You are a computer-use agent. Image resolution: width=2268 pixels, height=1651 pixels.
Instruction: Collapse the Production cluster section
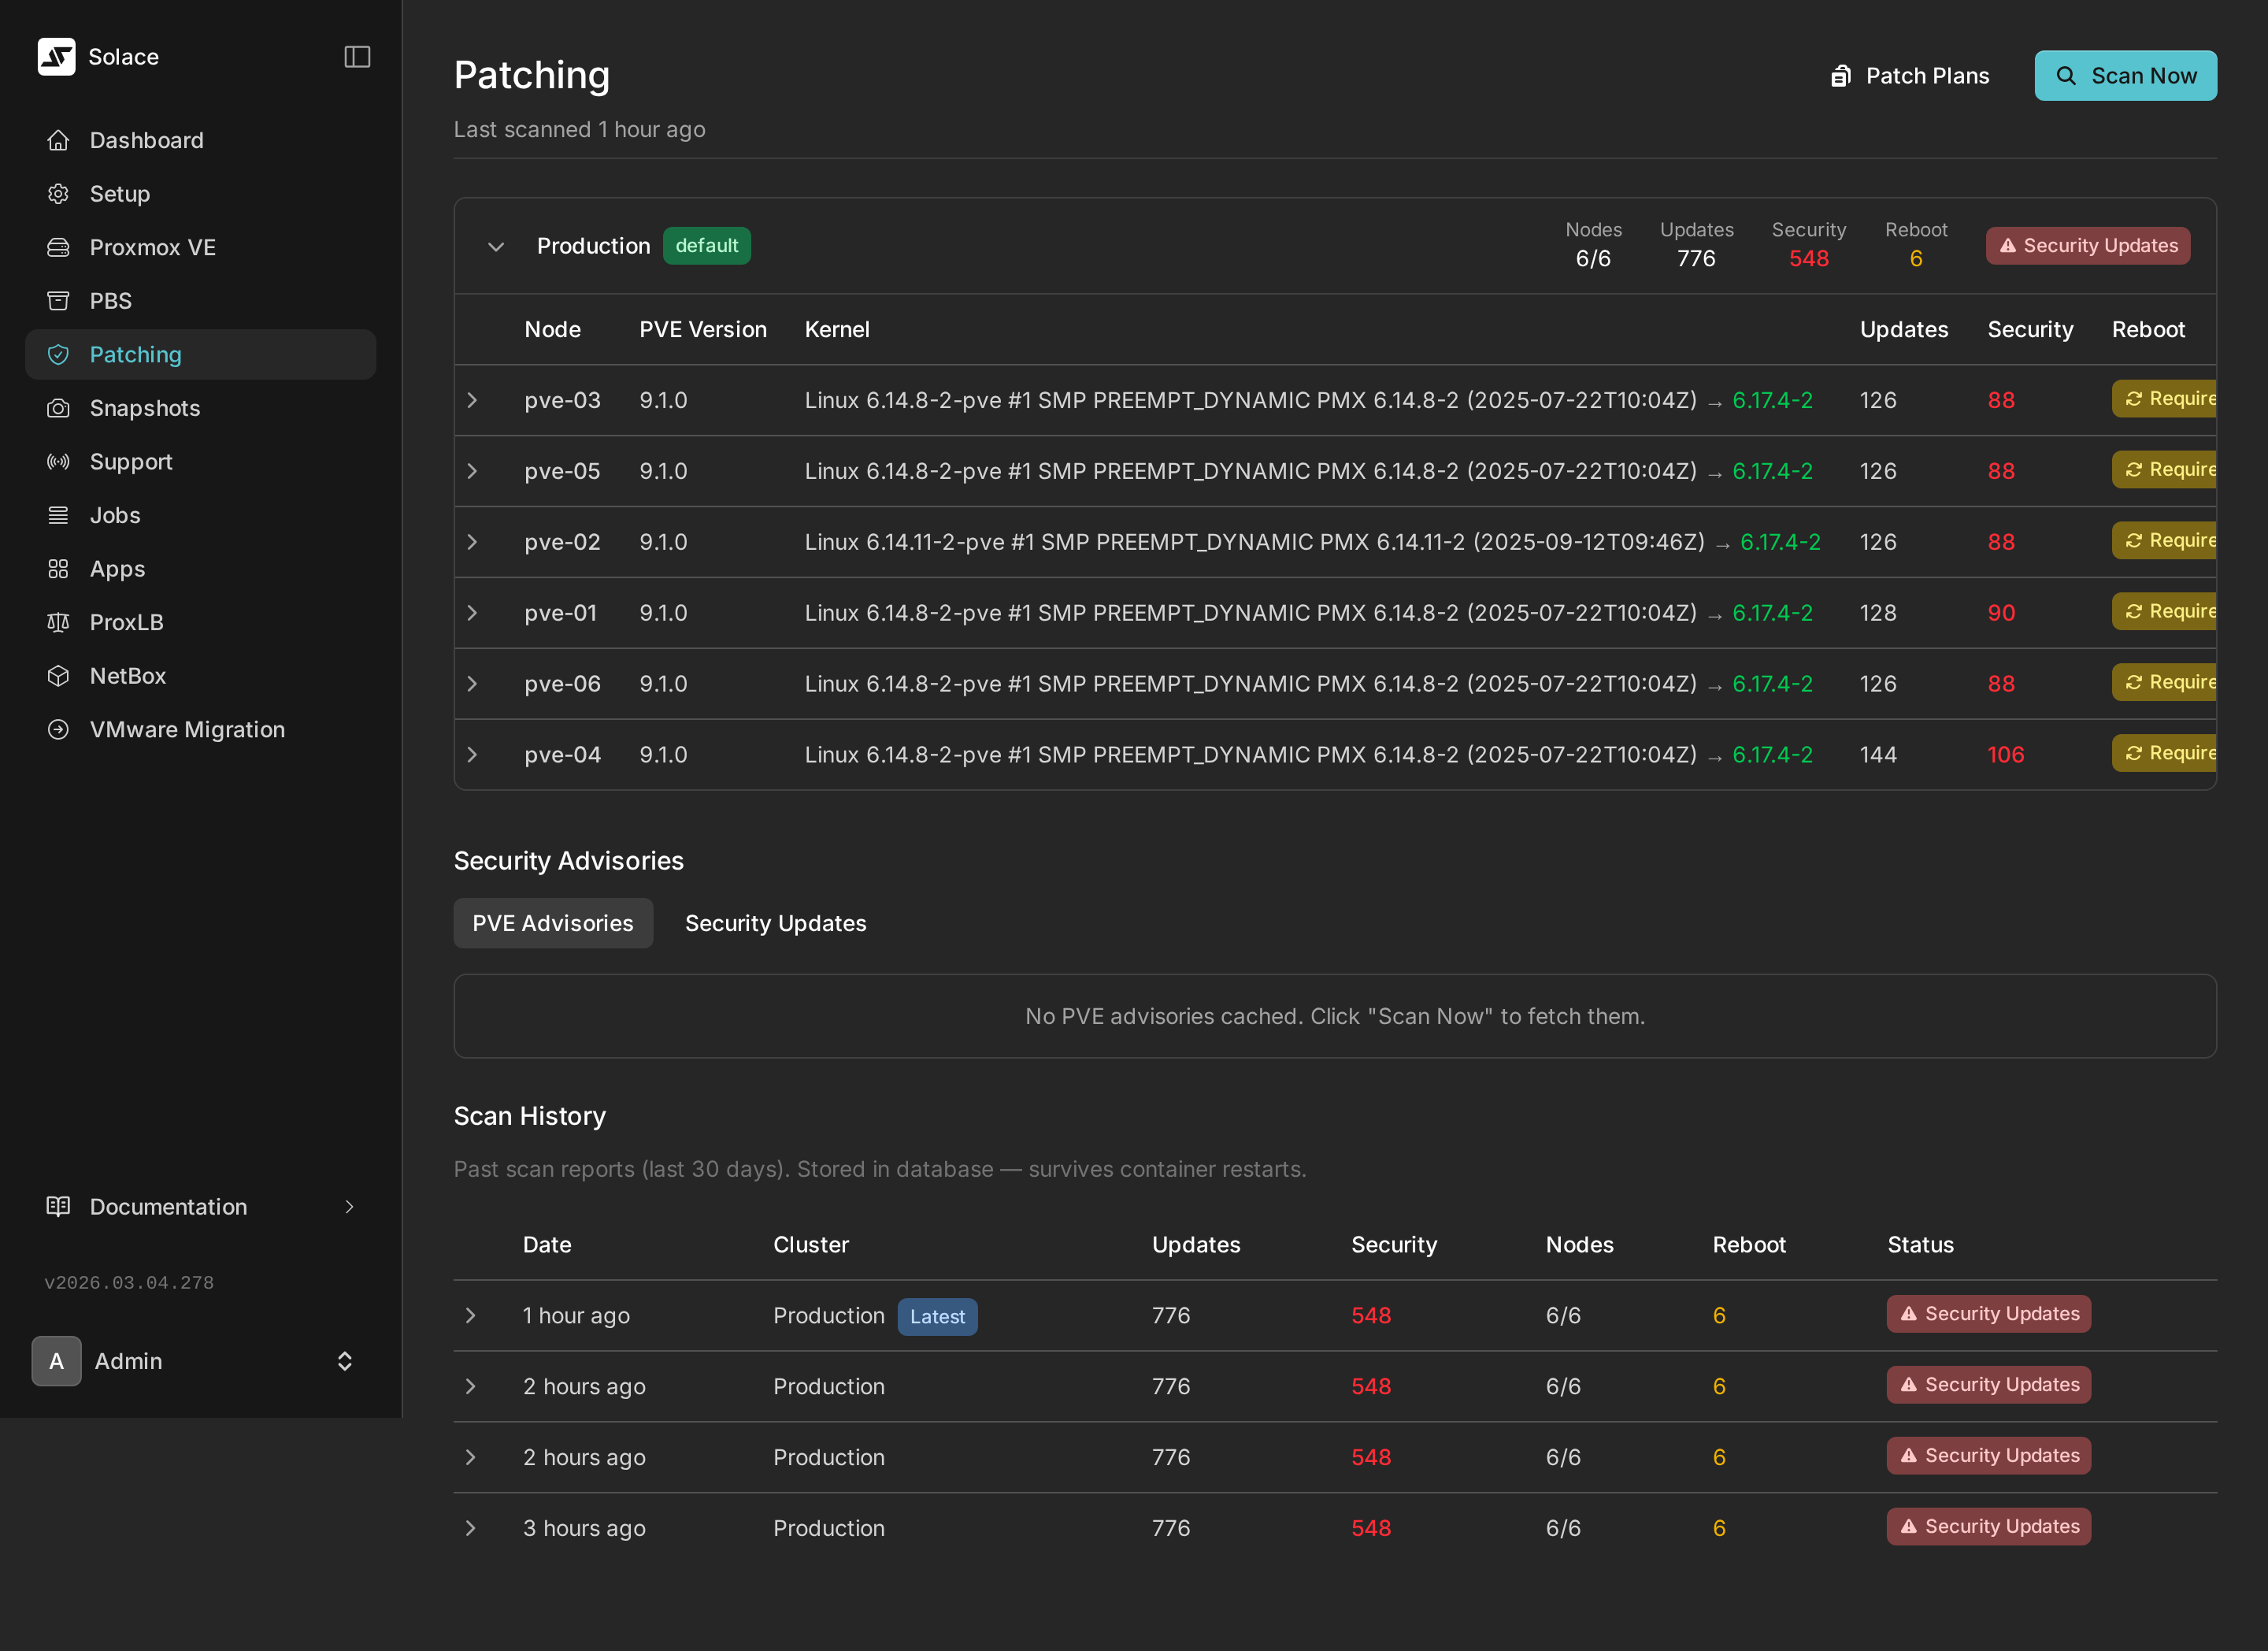coord(494,245)
